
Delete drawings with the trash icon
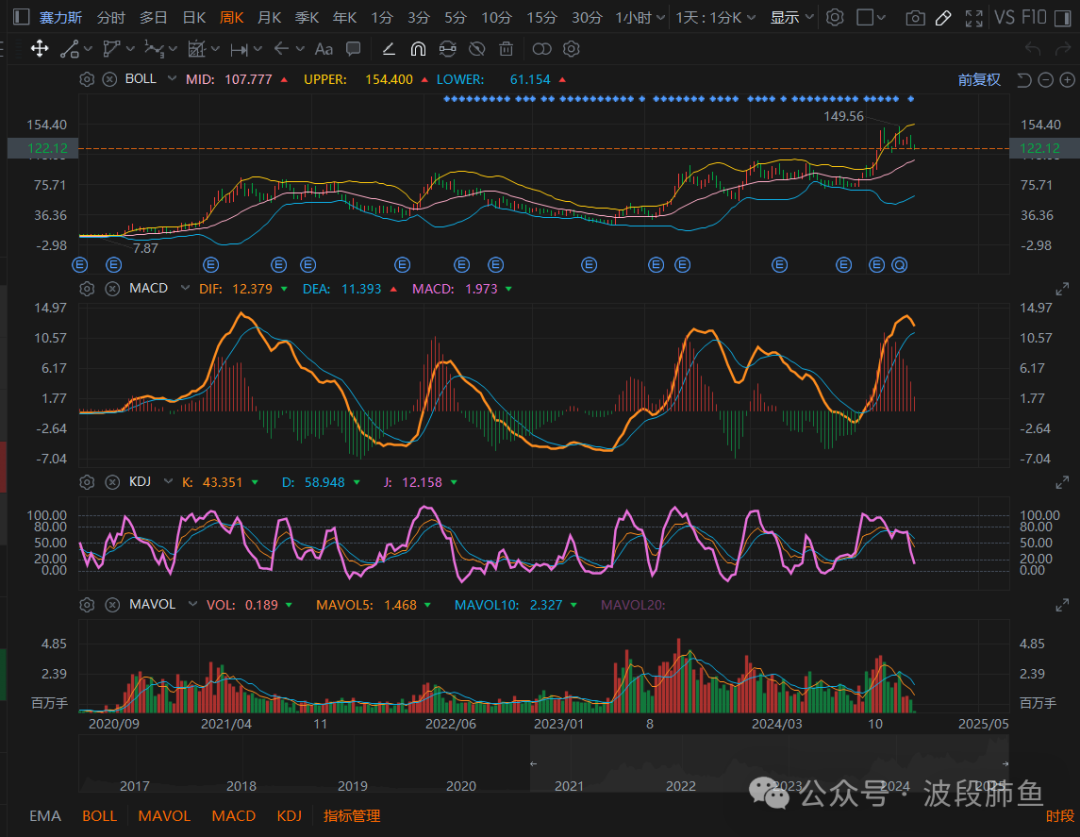506,49
